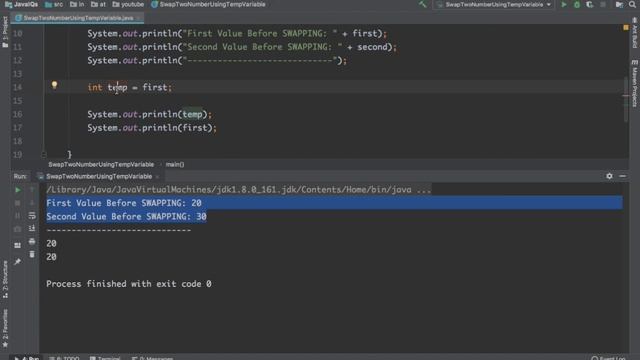Rerun program via green arrow in Run panel
The height and width of the screenshot is (360, 640).
point(18,190)
